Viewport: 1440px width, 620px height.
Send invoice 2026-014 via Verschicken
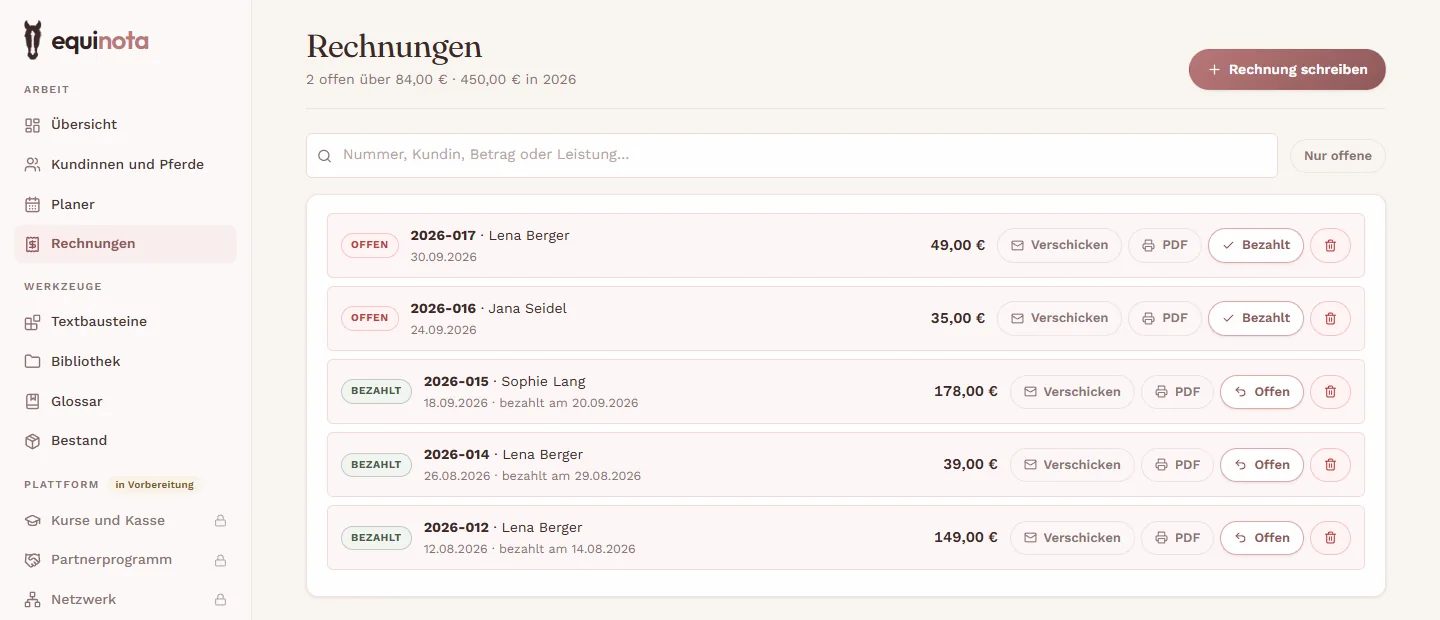pyautogui.click(x=1072, y=465)
